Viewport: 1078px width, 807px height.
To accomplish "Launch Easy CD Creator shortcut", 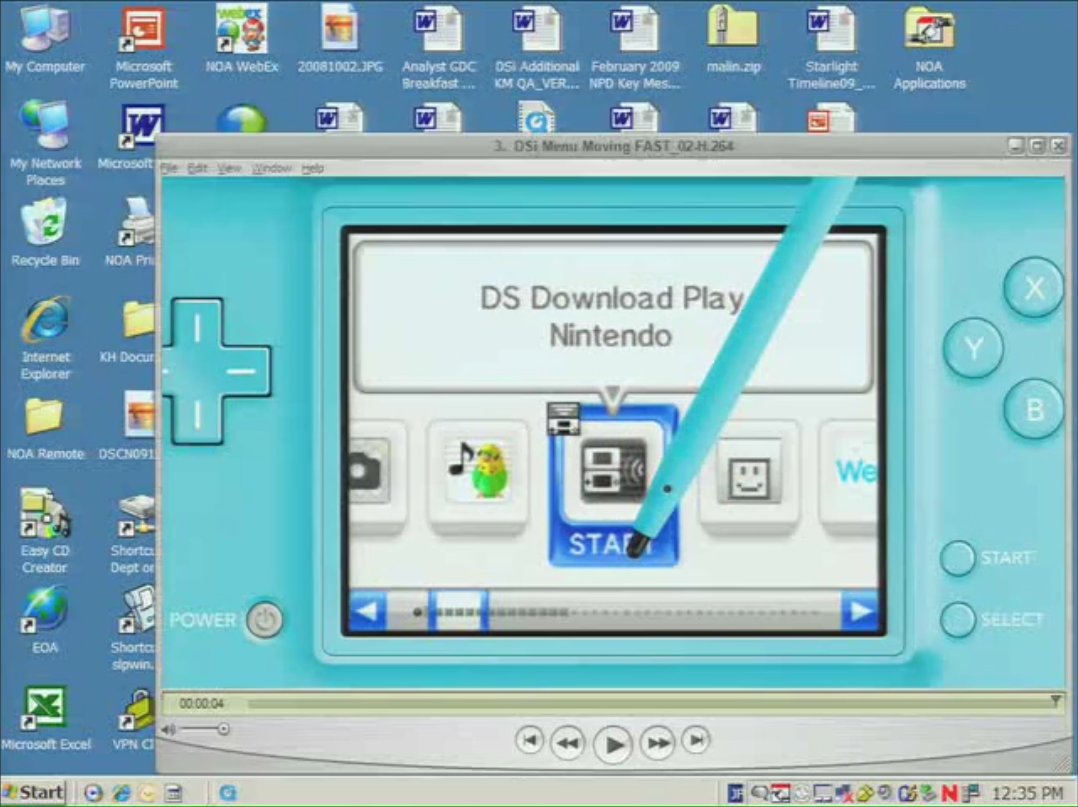I will pyautogui.click(x=45, y=531).
